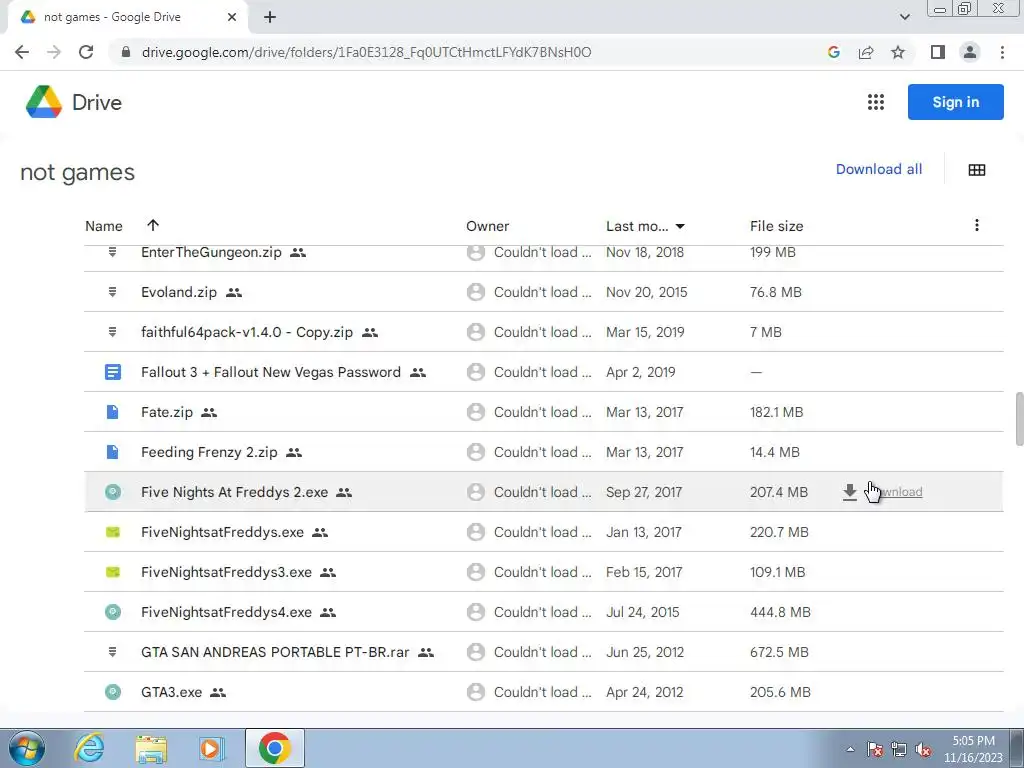Select the faithful64pack-v1.4.0 - Copy.zip file name
Image resolution: width=1024 pixels, height=768 pixels.
247,332
